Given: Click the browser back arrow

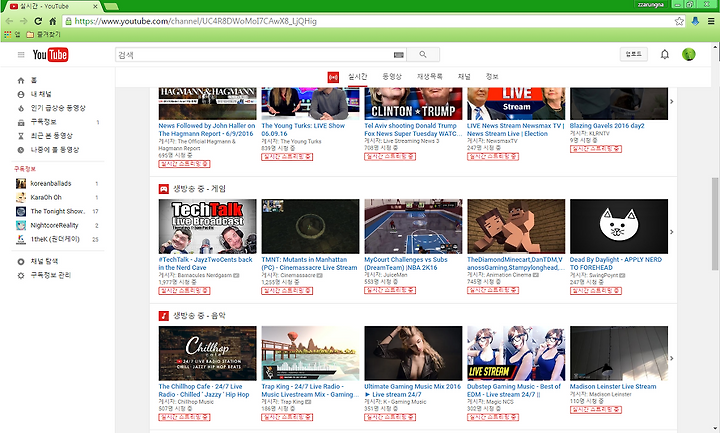Looking at the screenshot, I should [x=9, y=21].
